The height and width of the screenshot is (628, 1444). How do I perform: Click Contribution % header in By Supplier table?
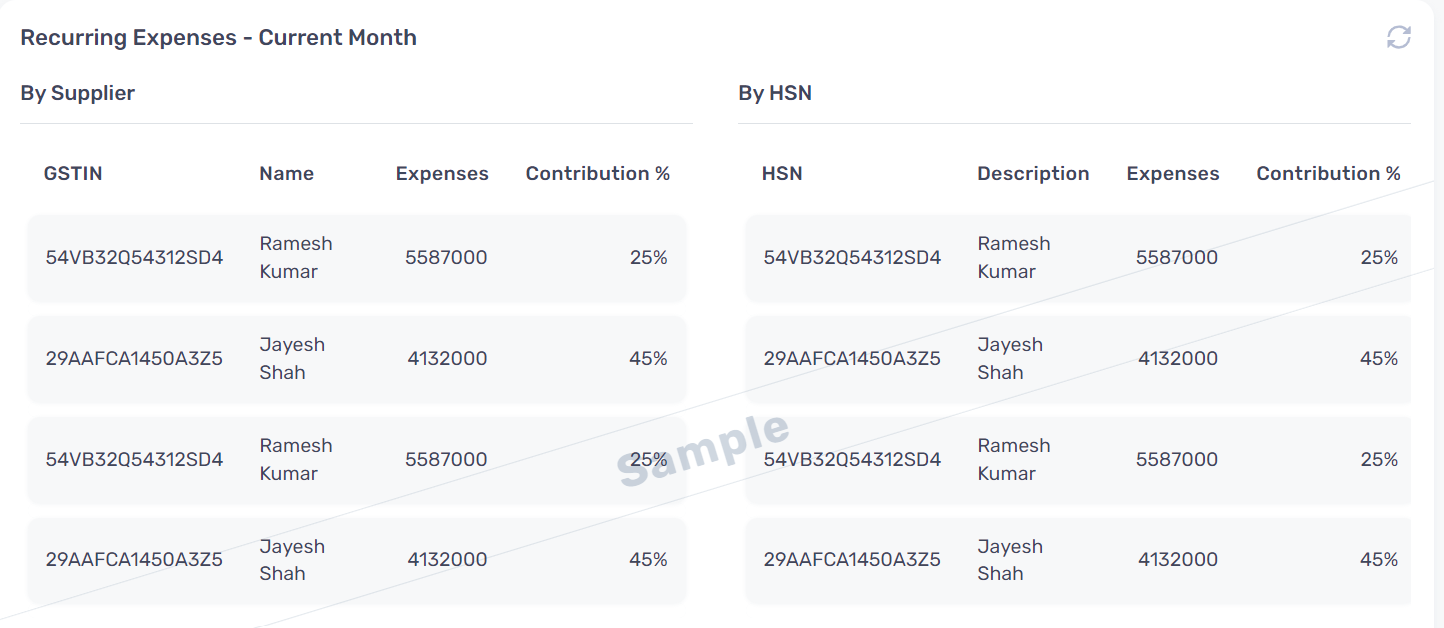pyautogui.click(x=598, y=174)
